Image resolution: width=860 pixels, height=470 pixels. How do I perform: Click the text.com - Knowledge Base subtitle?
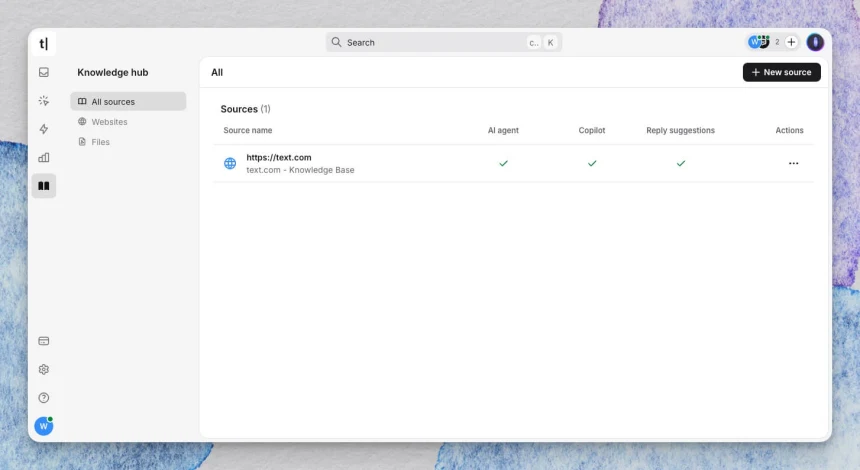300,170
